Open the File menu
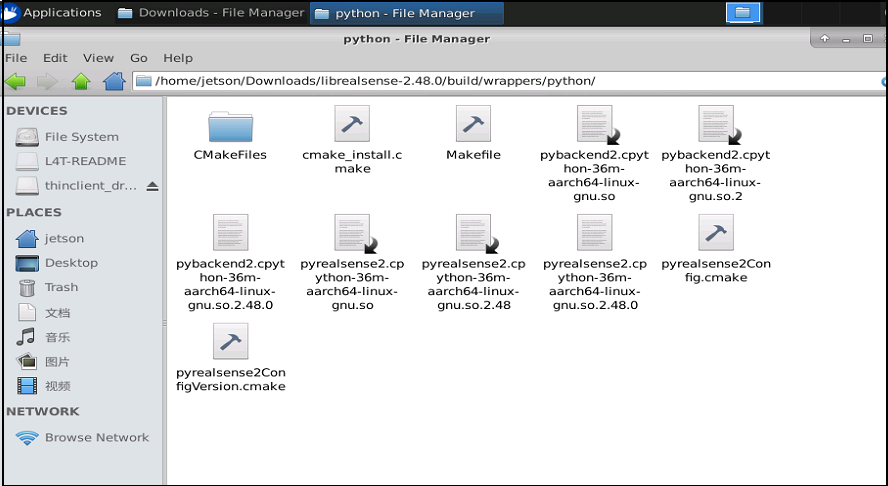Viewport: 888px width, 486px height. (16, 58)
